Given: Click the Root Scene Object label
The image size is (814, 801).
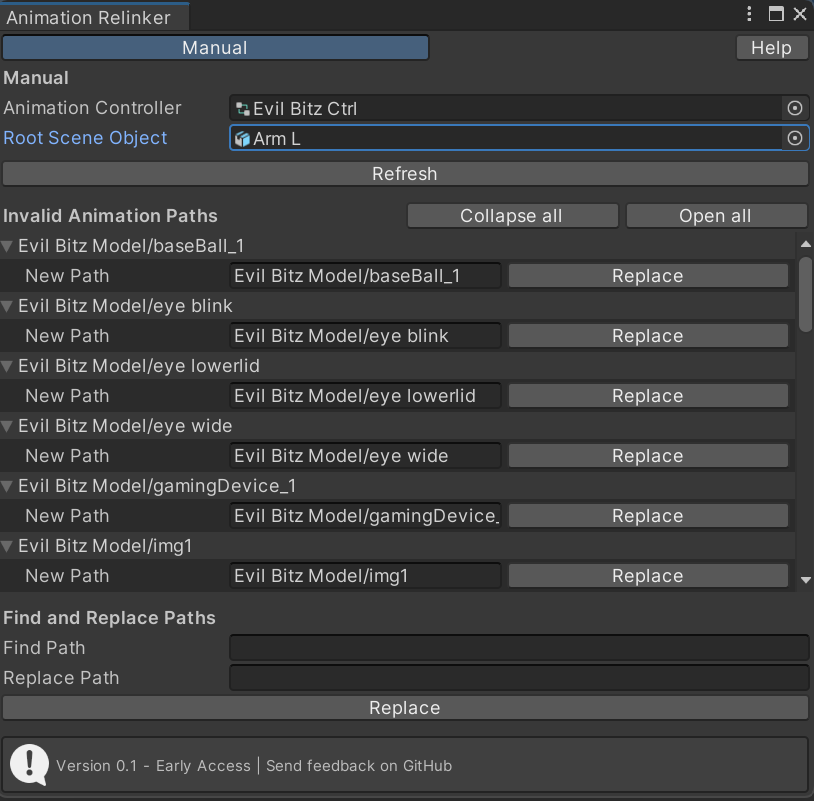Looking at the screenshot, I should [x=85, y=138].
